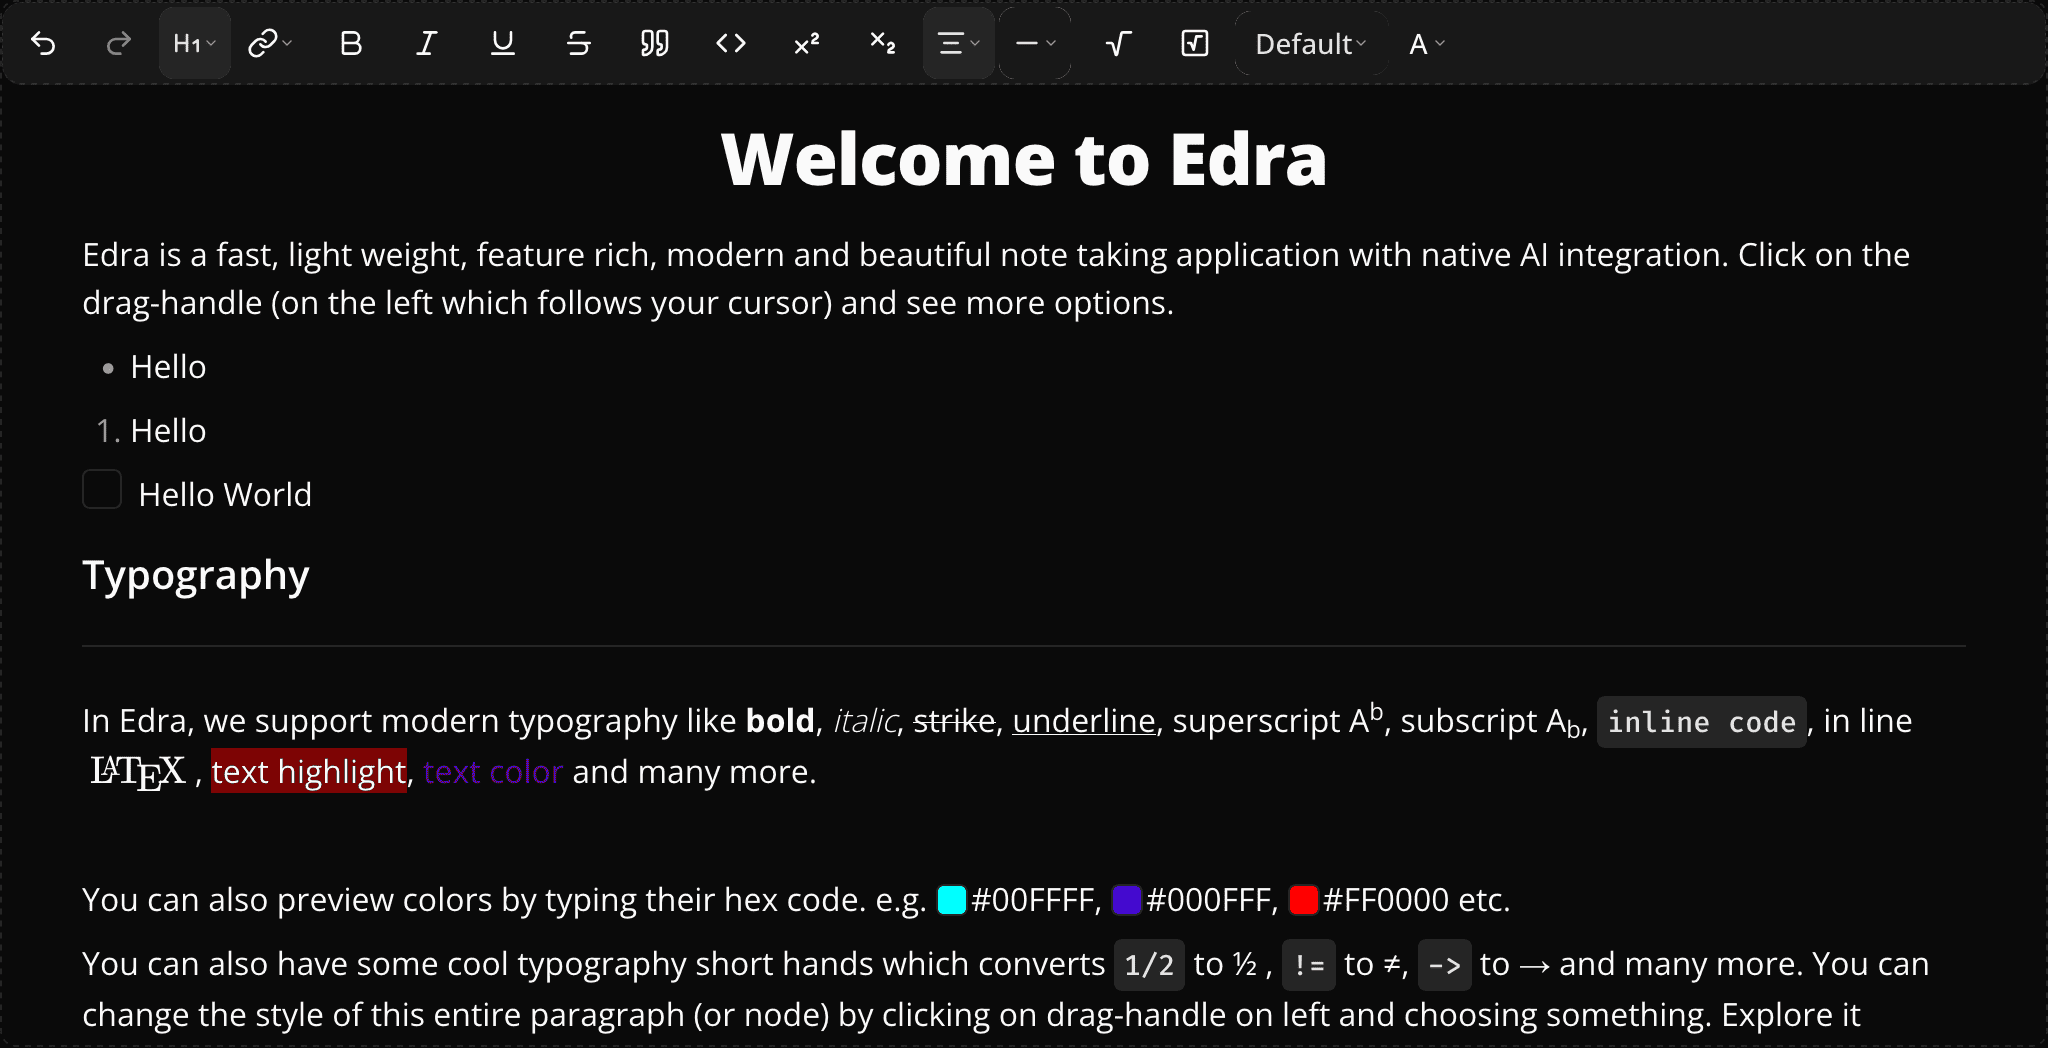Toggle underline formatting
This screenshot has width=2048, height=1048.
pyautogui.click(x=502, y=43)
